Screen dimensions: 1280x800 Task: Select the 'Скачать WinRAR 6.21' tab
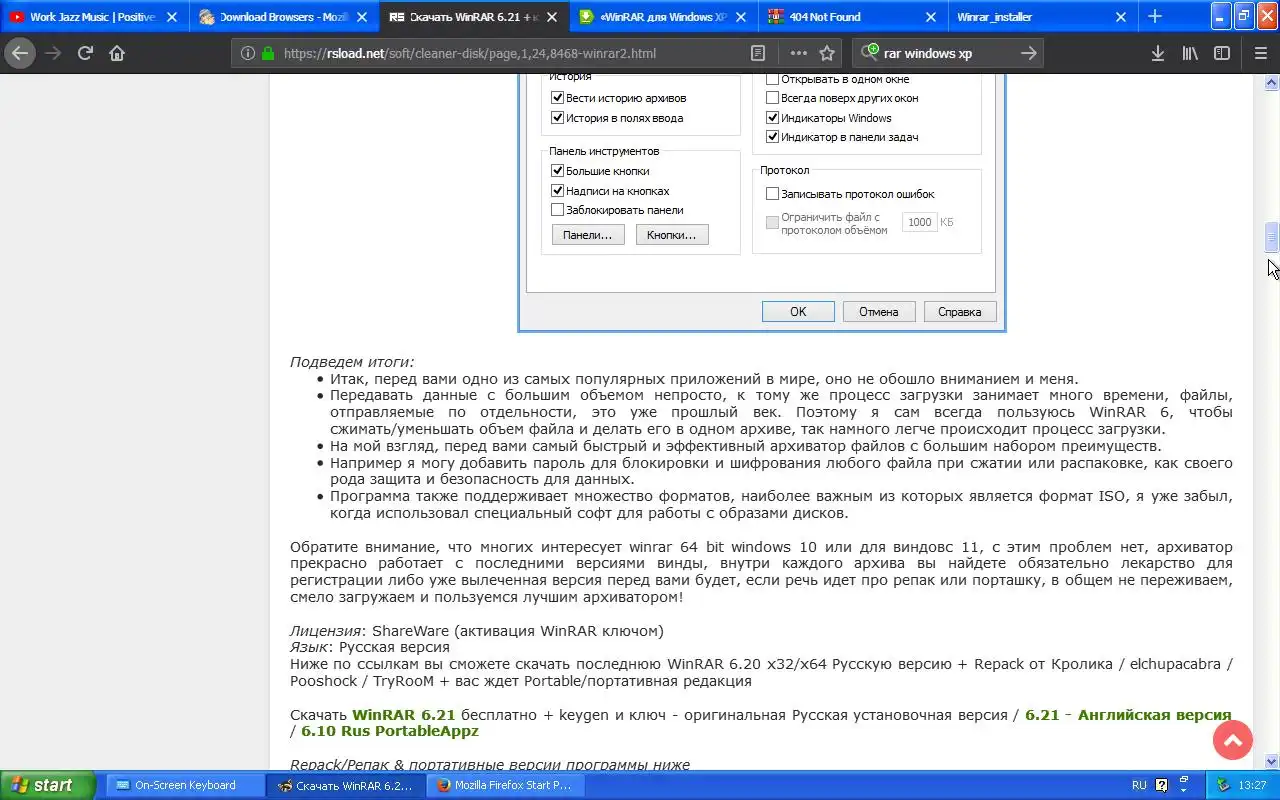474,17
